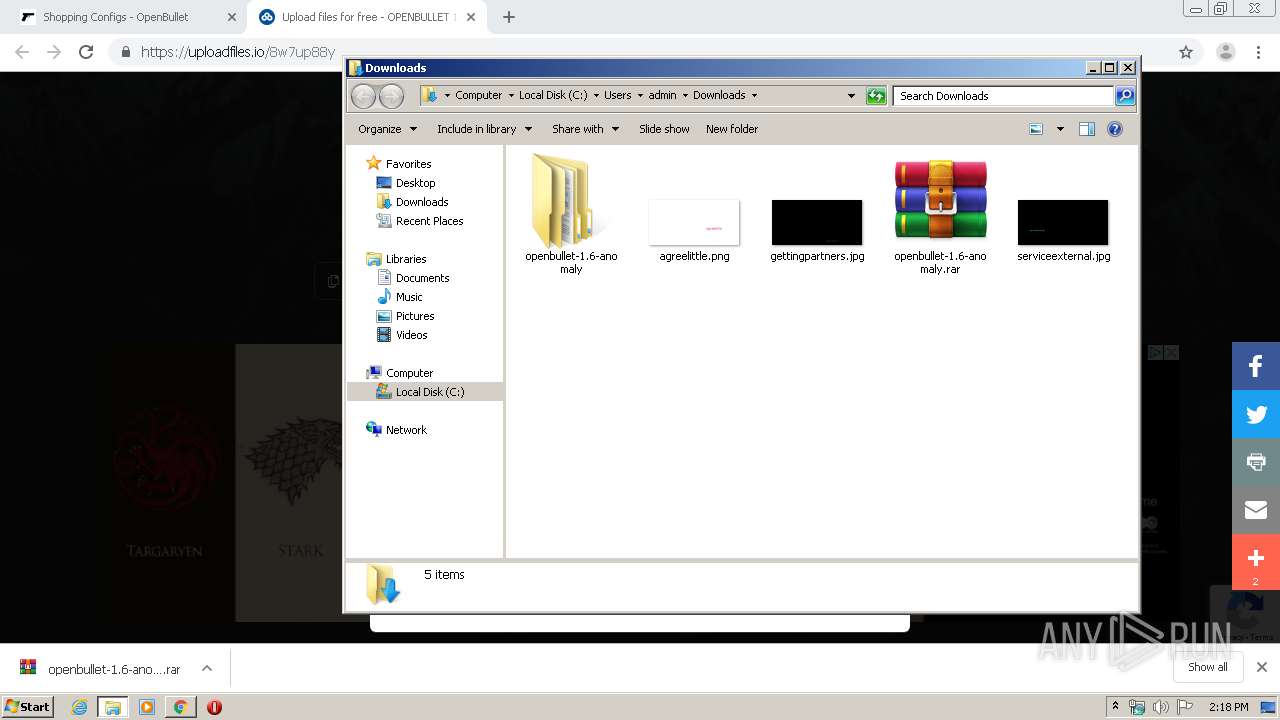Open the Music library
The image size is (1280, 720).
[409, 297]
